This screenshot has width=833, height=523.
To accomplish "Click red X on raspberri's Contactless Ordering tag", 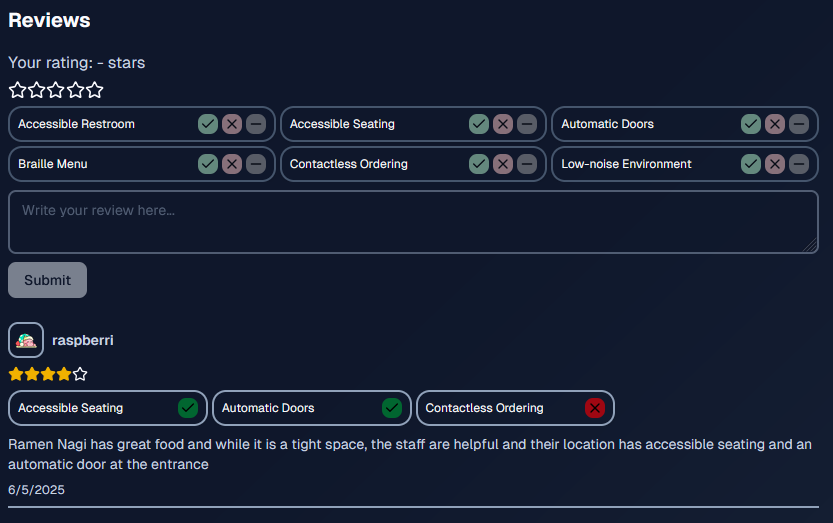I will point(594,408).
